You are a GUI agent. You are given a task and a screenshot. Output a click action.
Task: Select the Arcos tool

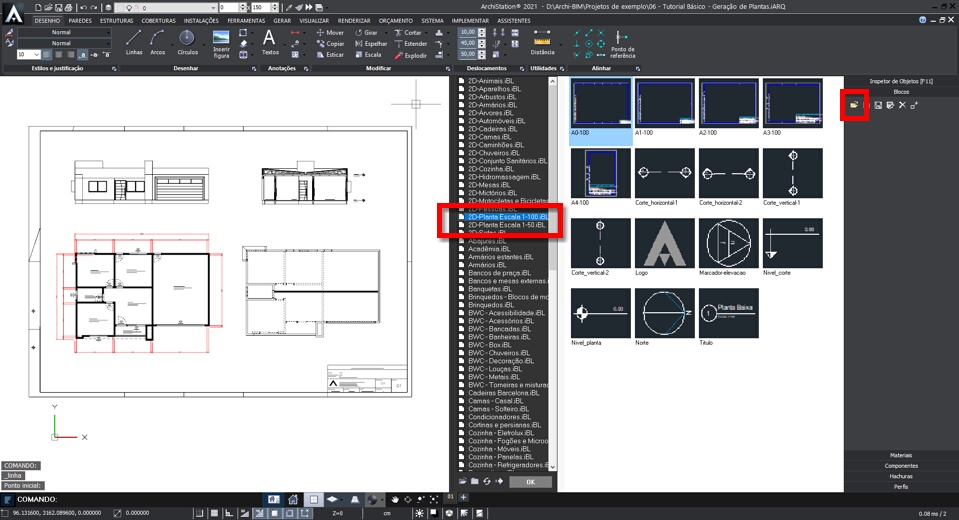157,42
